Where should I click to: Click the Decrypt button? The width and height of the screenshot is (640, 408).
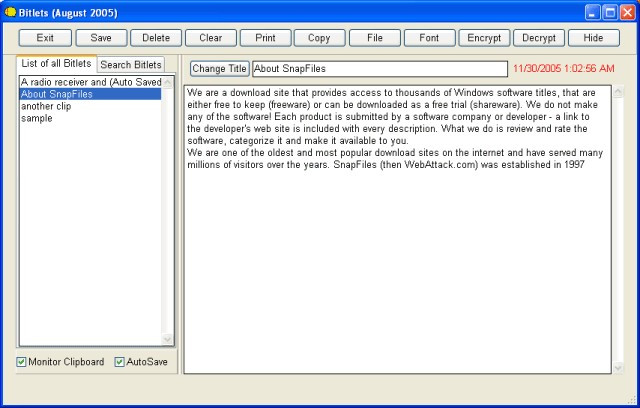pos(539,38)
